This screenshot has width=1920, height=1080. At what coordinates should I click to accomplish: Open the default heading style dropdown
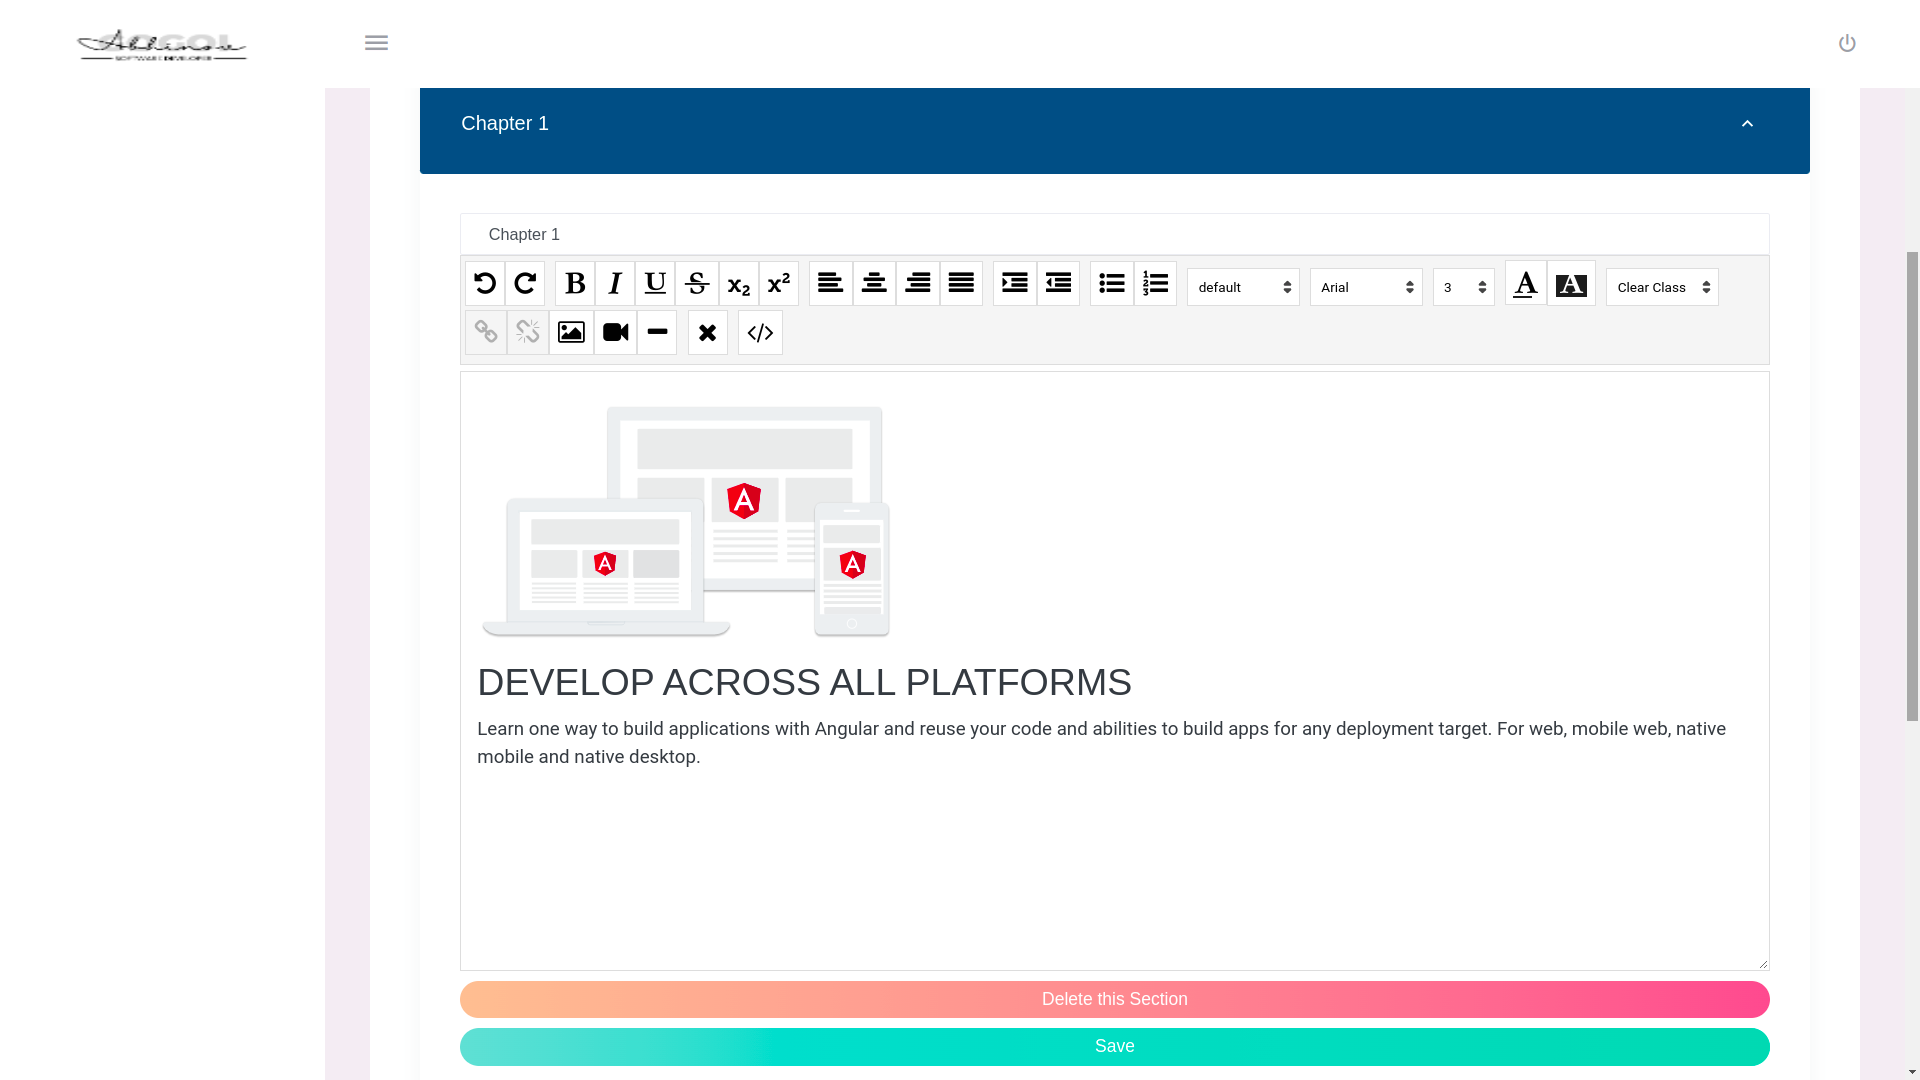point(1243,287)
